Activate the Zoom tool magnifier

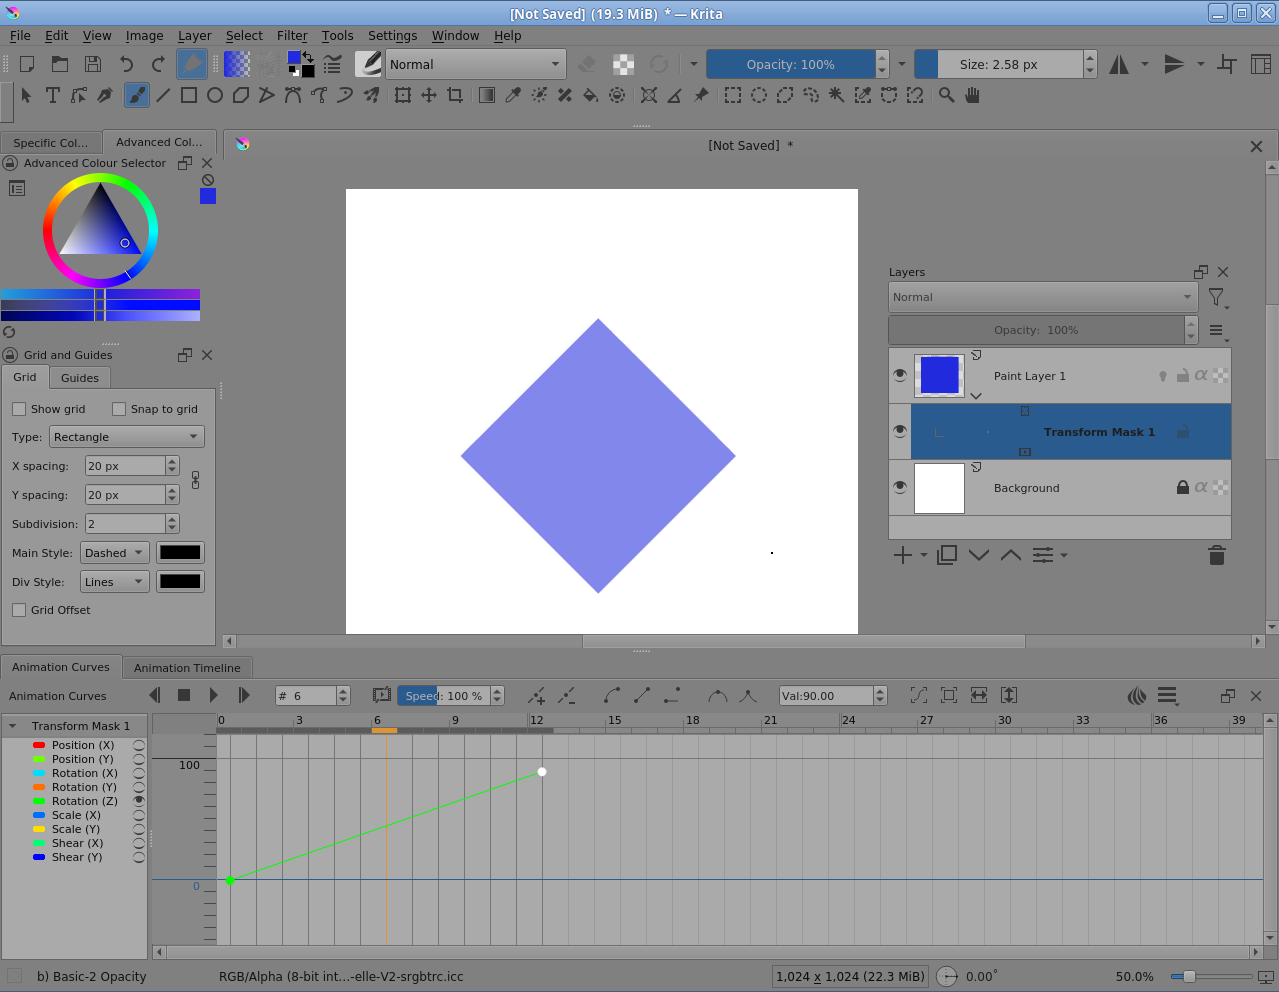[946, 95]
